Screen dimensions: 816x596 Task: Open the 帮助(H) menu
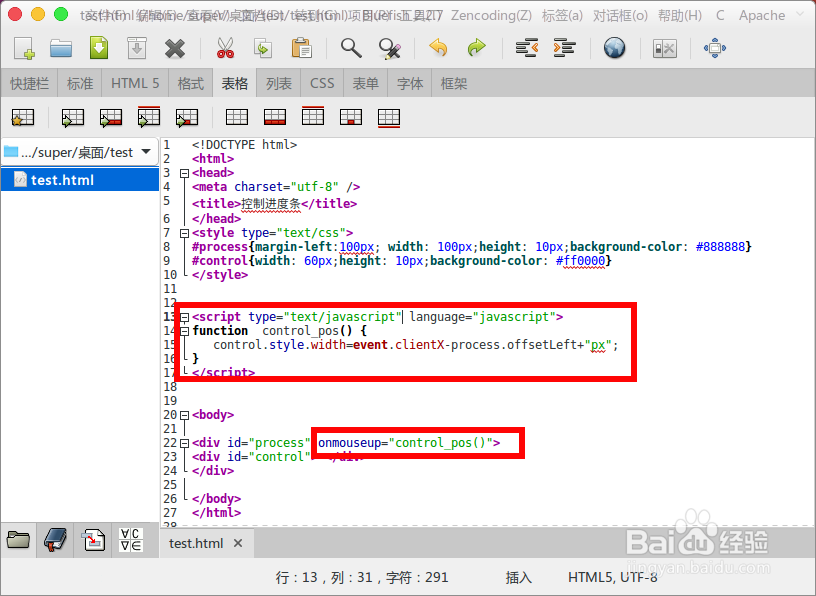tap(680, 16)
